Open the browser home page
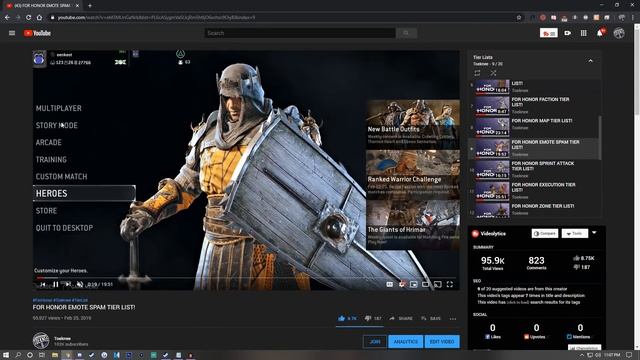640x360 pixels. [39, 18]
